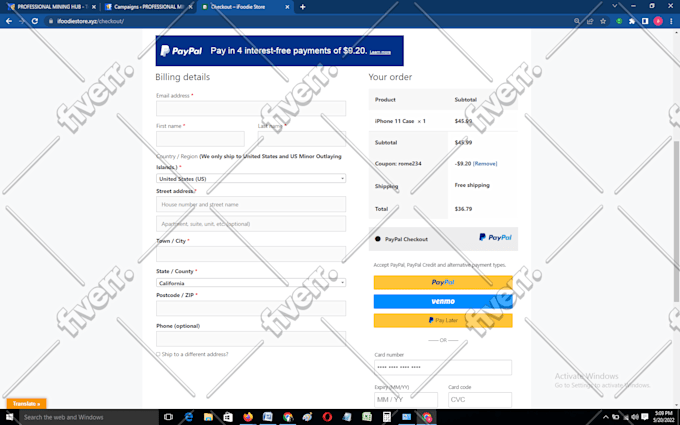Image resolution: width=680 pixels, height=425 pixels.
Task: Focus the Town / City field
Action: click(251, 254)
